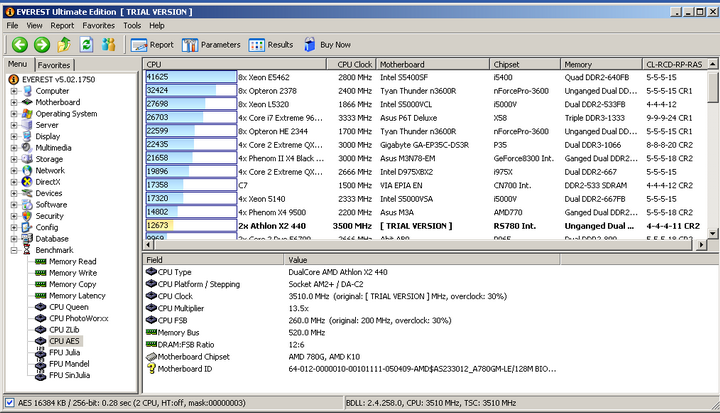Select the DirectX icon in tree
The image size is (720, 413).
click(27, 182)
